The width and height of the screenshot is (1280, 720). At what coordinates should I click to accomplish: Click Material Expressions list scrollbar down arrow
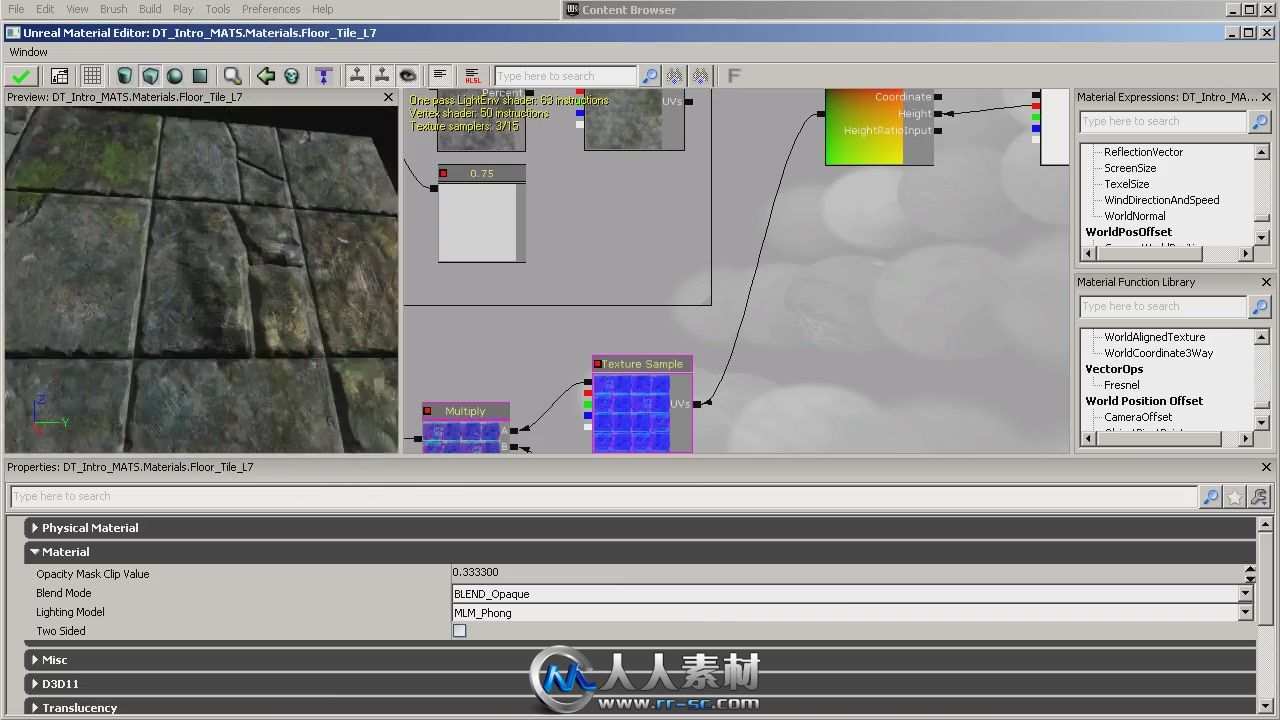tap(1262, 238)
